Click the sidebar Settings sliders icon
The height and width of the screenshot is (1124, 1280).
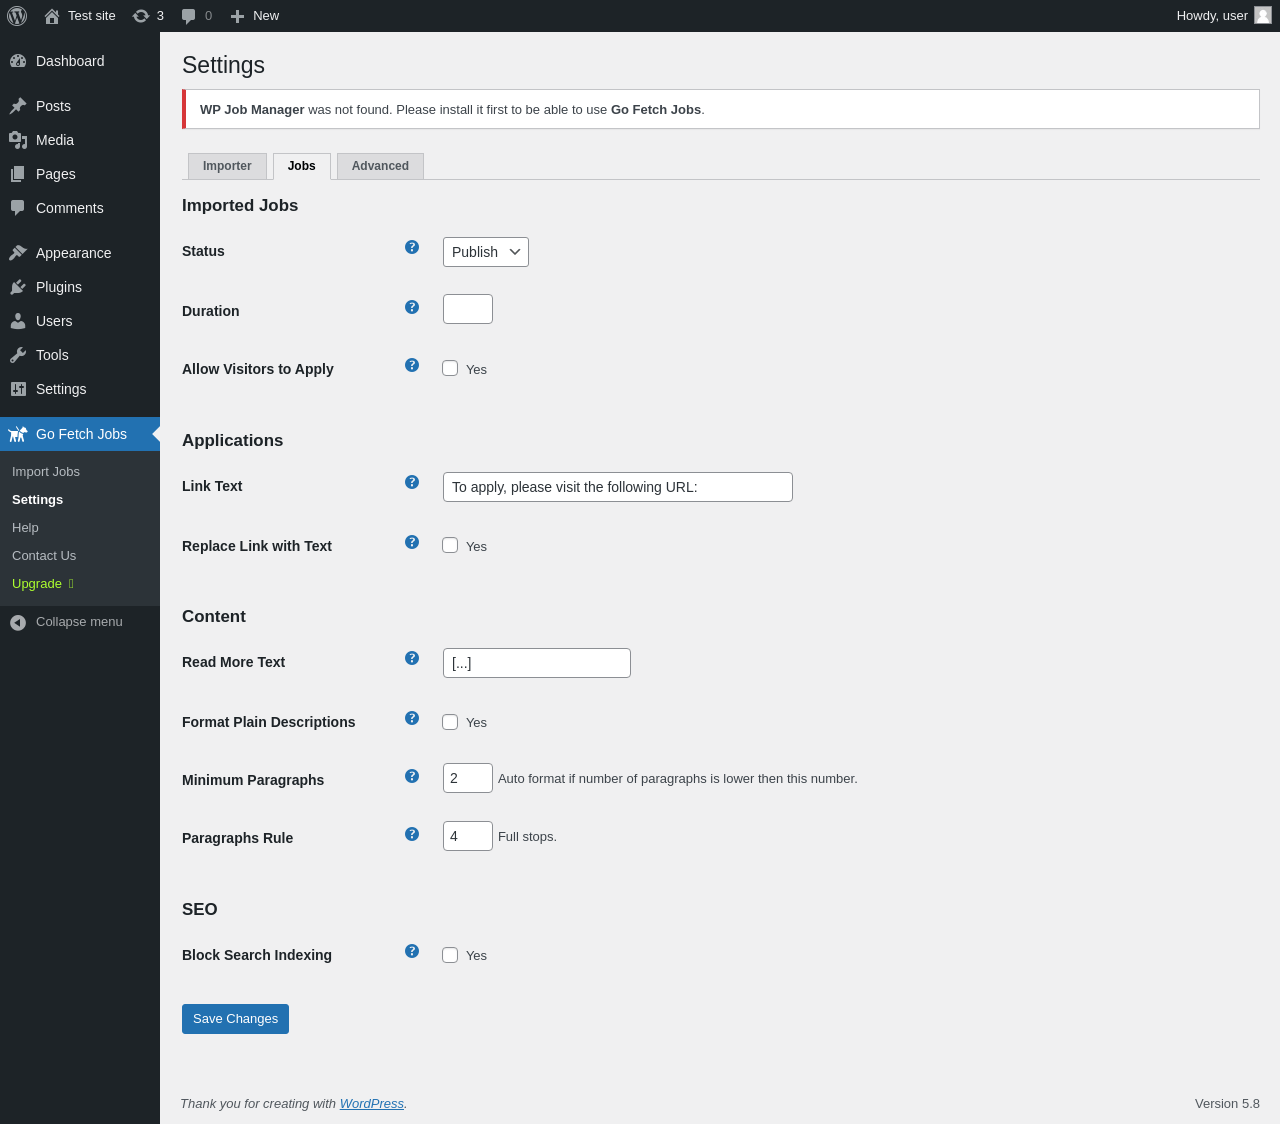tap(18, 389)
